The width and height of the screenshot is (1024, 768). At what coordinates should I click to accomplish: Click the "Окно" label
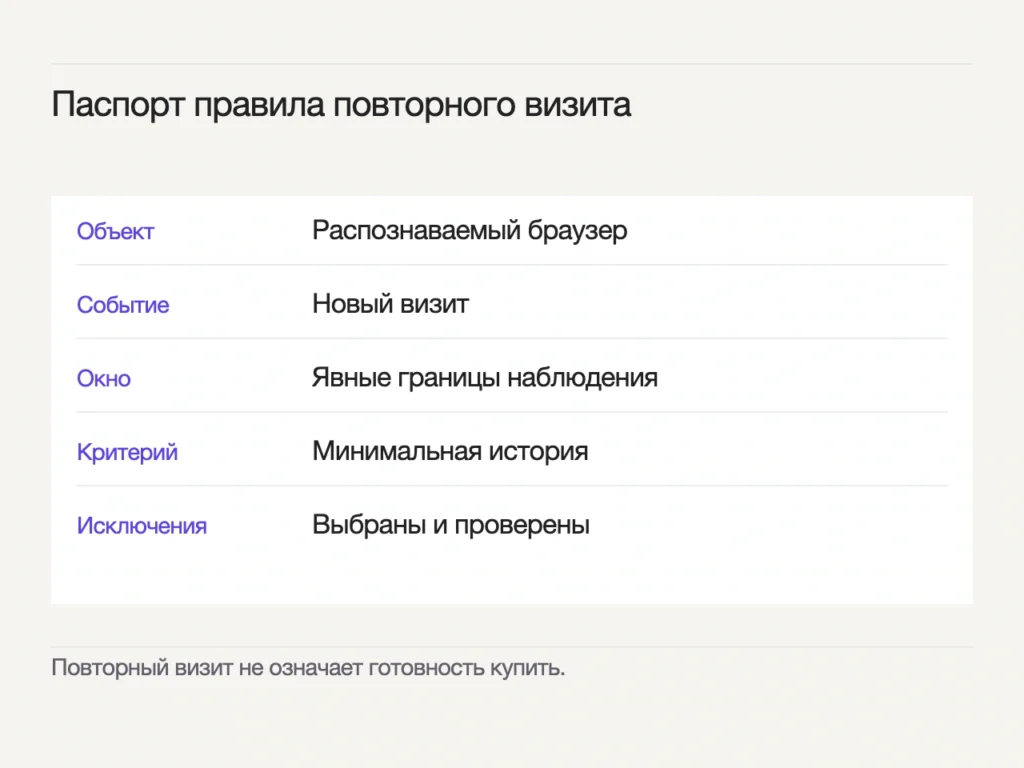pyautogui.click(x=103, y=379)
